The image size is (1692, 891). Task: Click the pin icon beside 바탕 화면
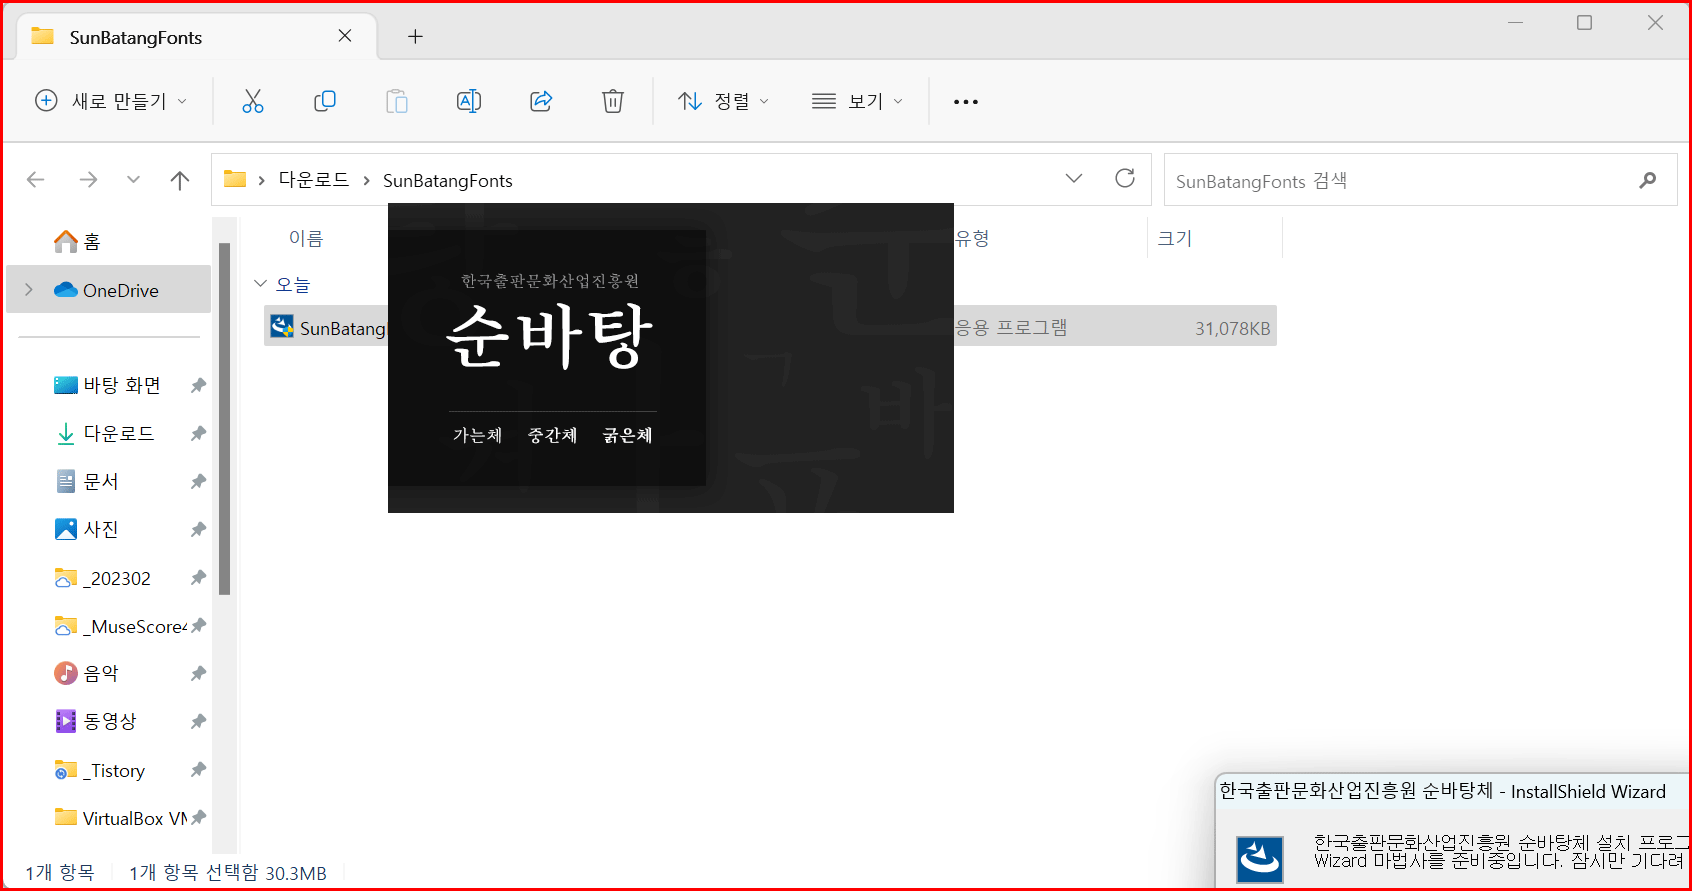tap(198, 385)
